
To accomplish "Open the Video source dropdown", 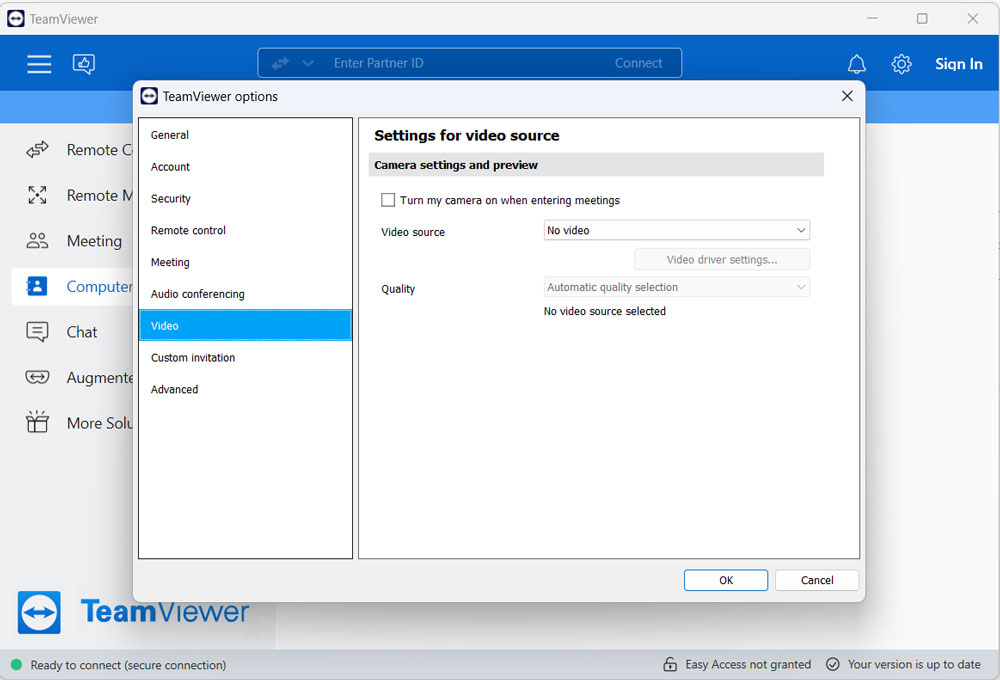I will tap(677, 230).
